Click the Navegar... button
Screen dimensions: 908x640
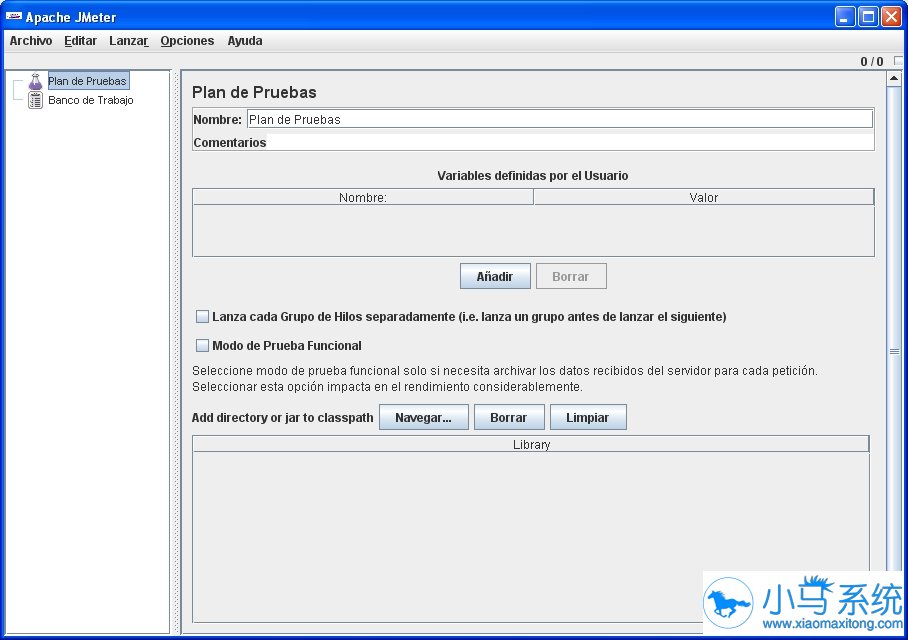coord(423,418)
